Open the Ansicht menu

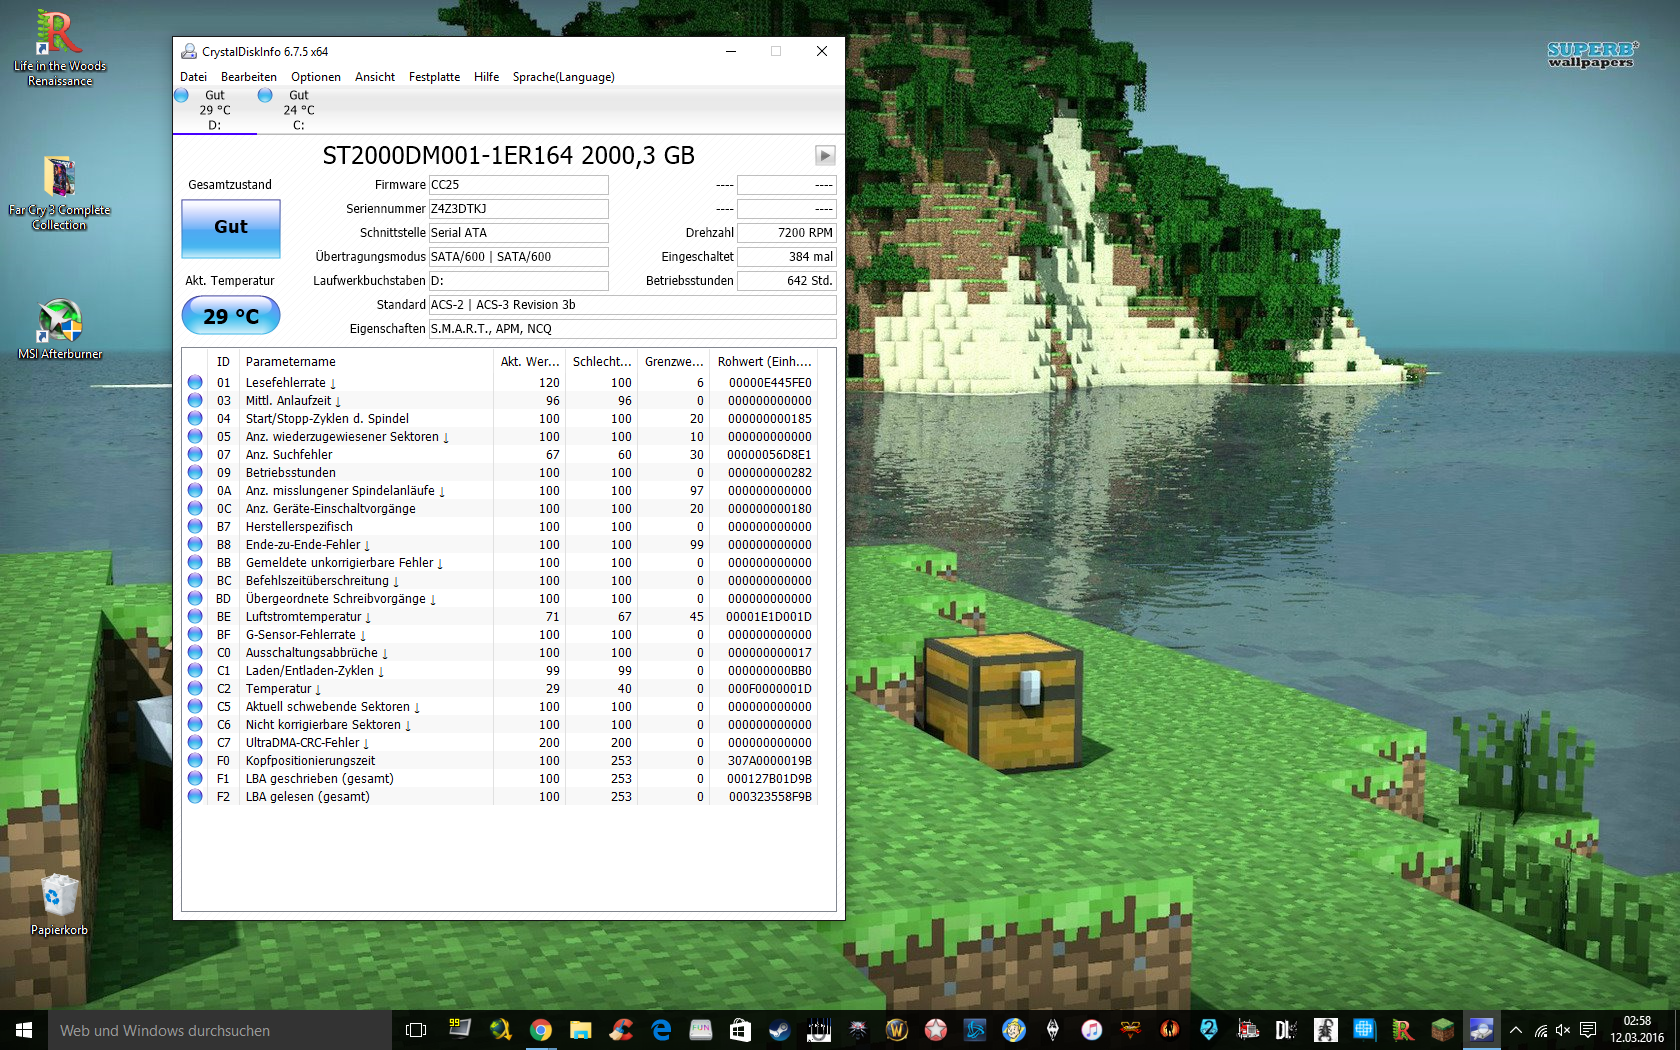(375, 77)
